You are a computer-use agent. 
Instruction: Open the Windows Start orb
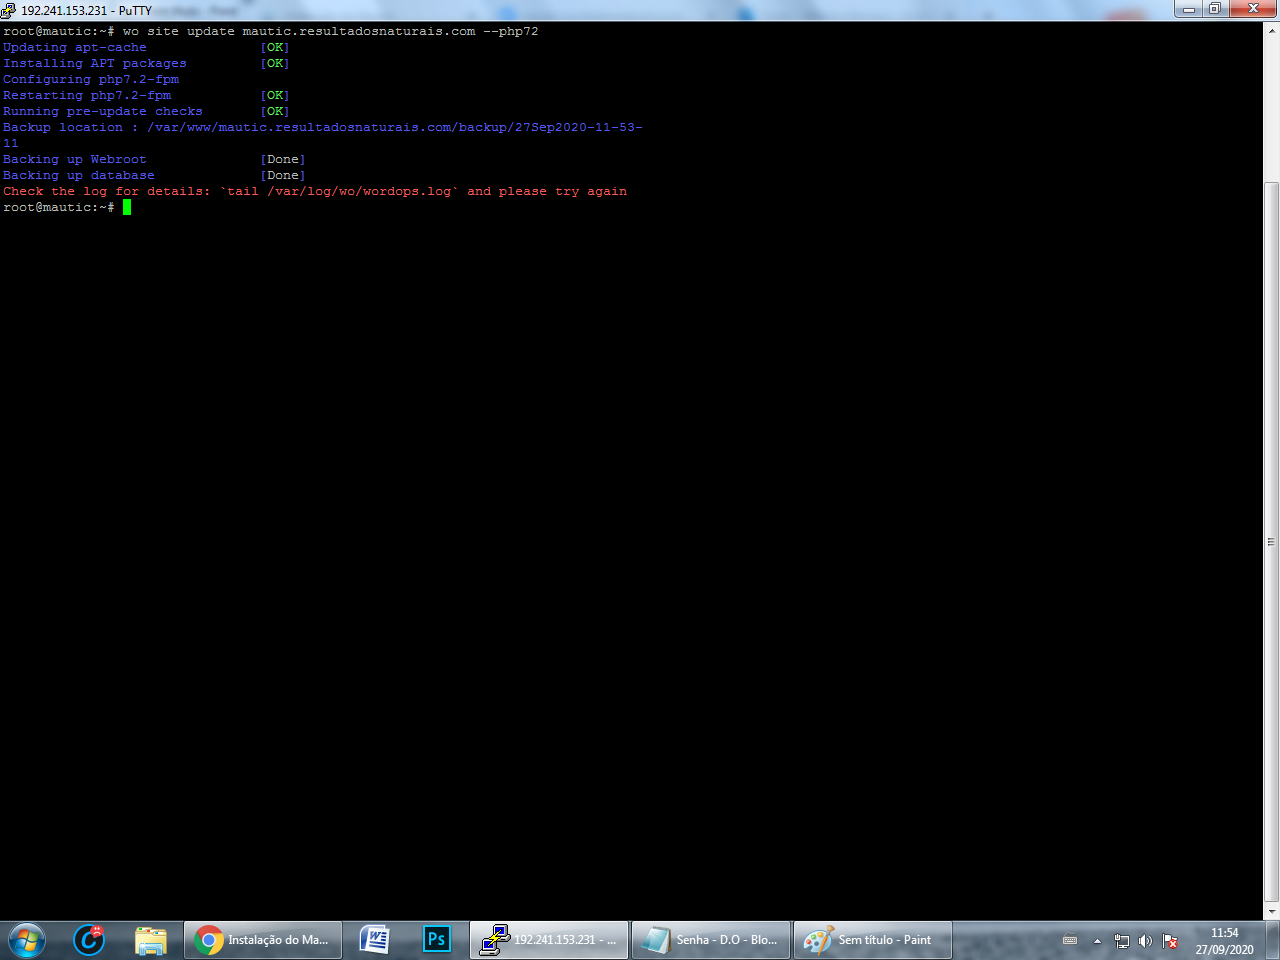tap(26, 940)
